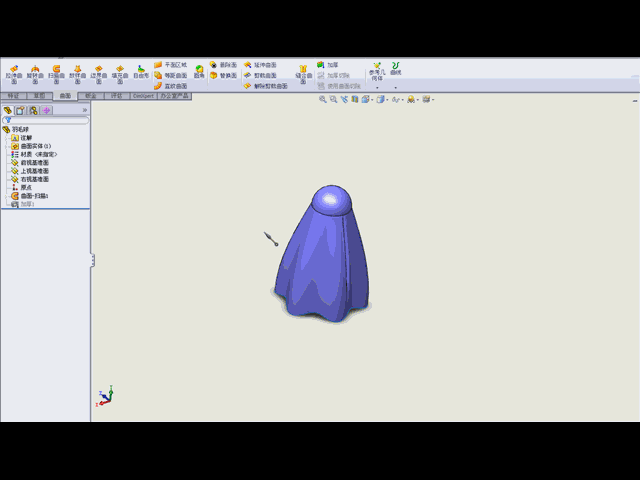Choose Delete Face (删除面) command
The width and height of the screenshot is (640, 480).
(223, 65)
